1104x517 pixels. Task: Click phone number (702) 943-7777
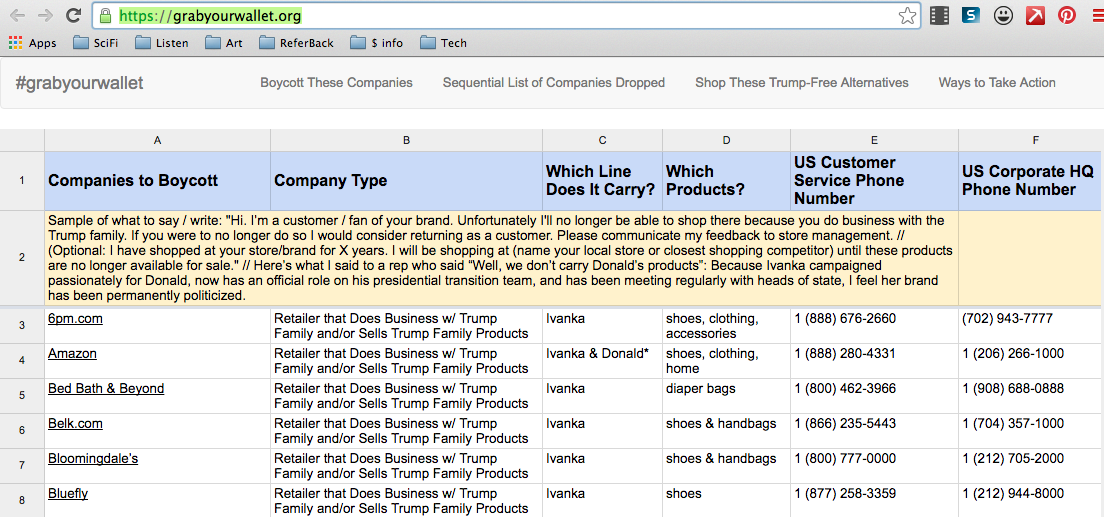pos(1007,318)
